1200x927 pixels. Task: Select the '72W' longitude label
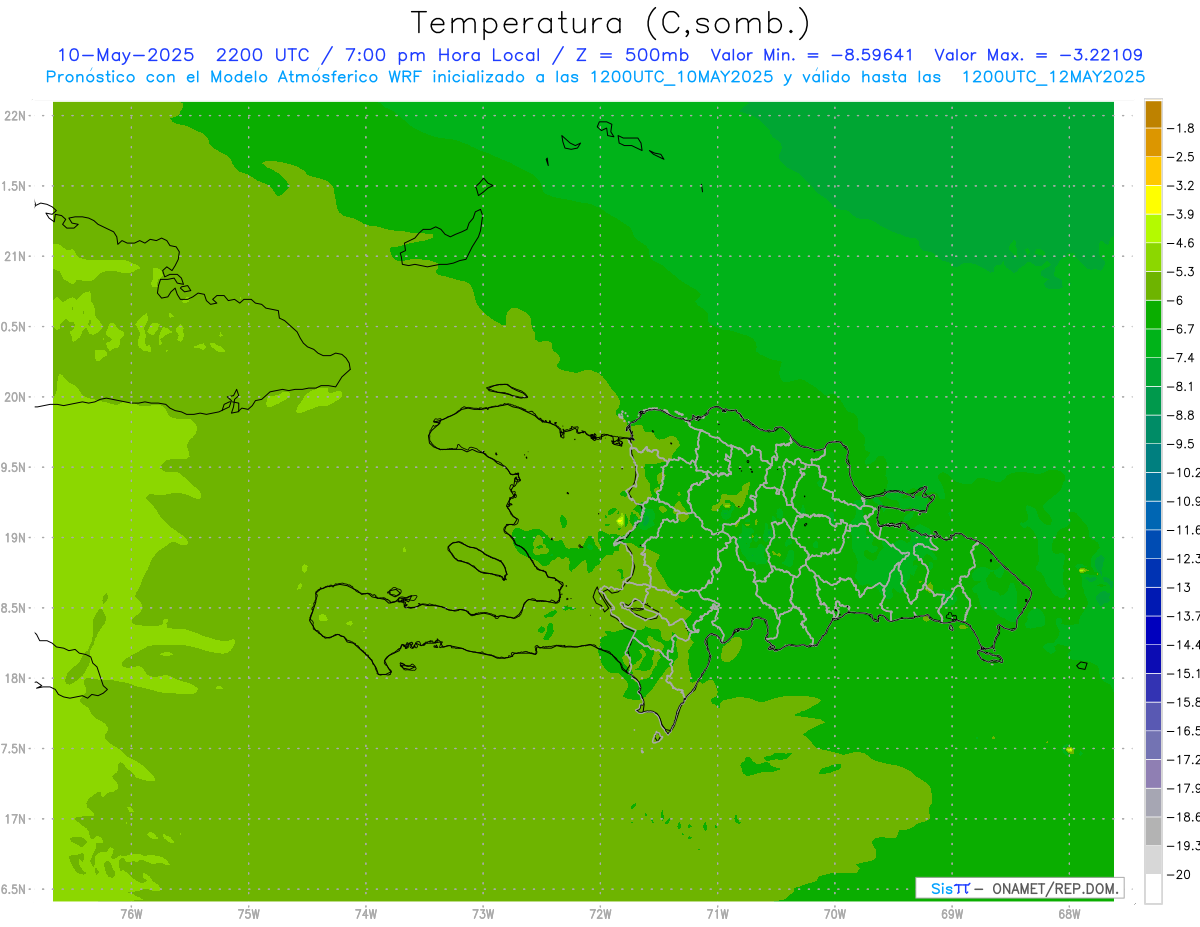[600, 913]
